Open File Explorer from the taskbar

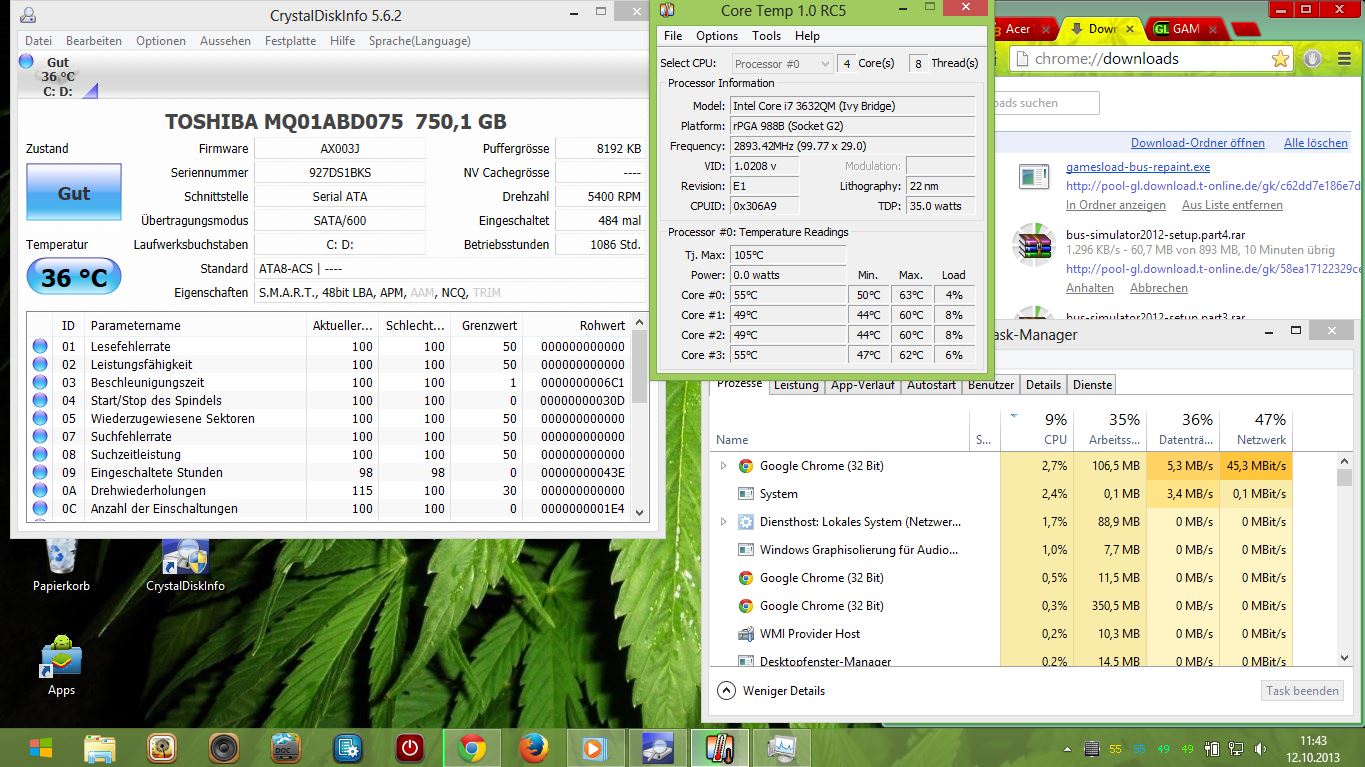coord(101,748)
